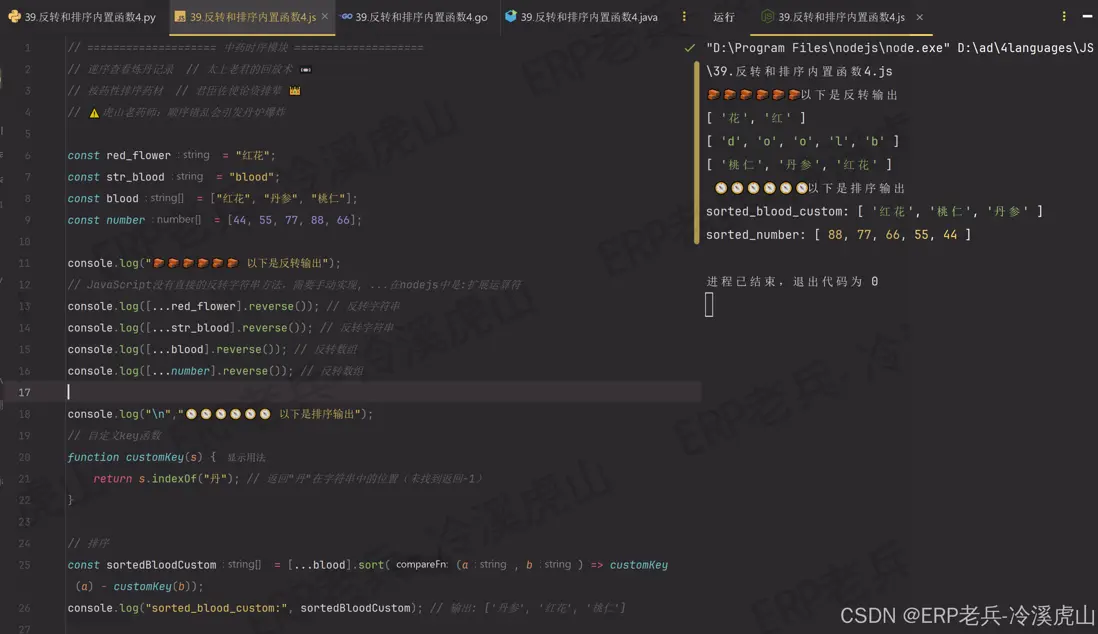The width and height of the screenshot is (1098, 634).
Task: Click the node.exe command path in run output
Action: [x=828, y=48]
